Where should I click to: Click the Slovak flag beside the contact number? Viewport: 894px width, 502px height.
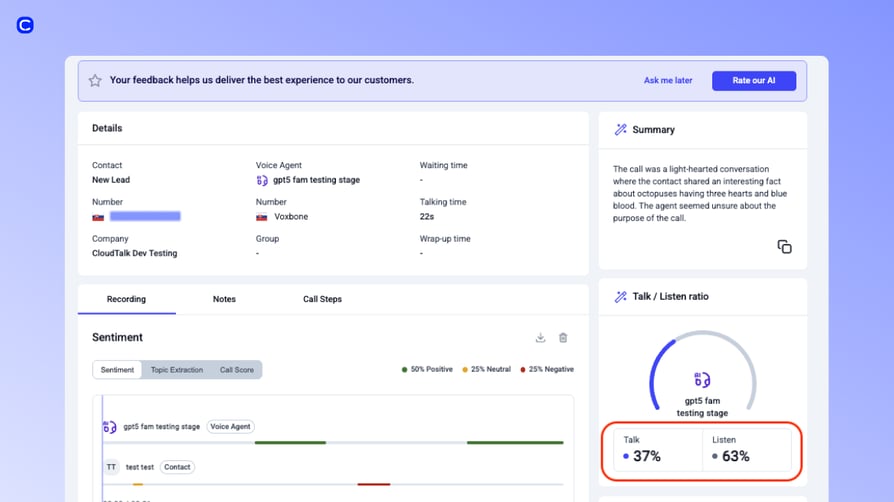tap(98, 217)
